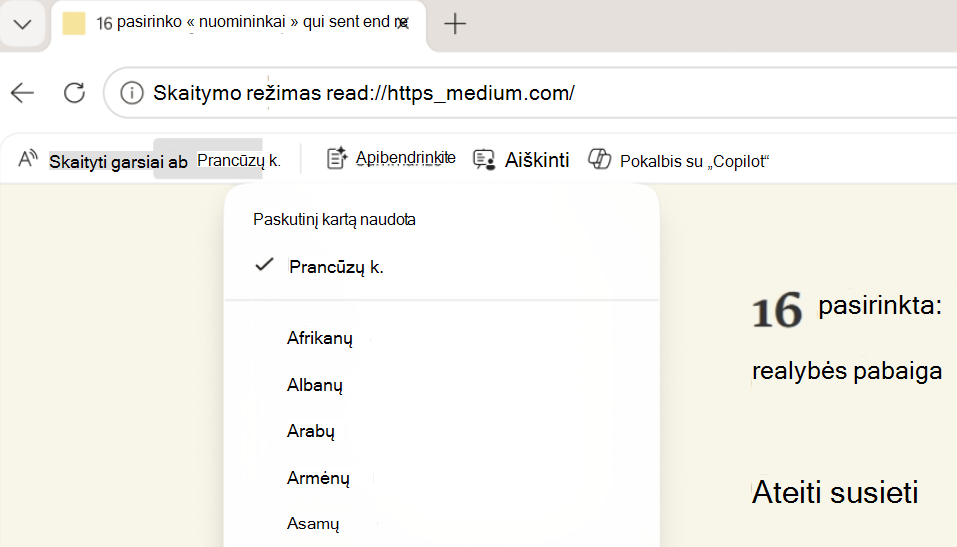
Task: Click the 'Aiškinti' button
Action: 536,160
